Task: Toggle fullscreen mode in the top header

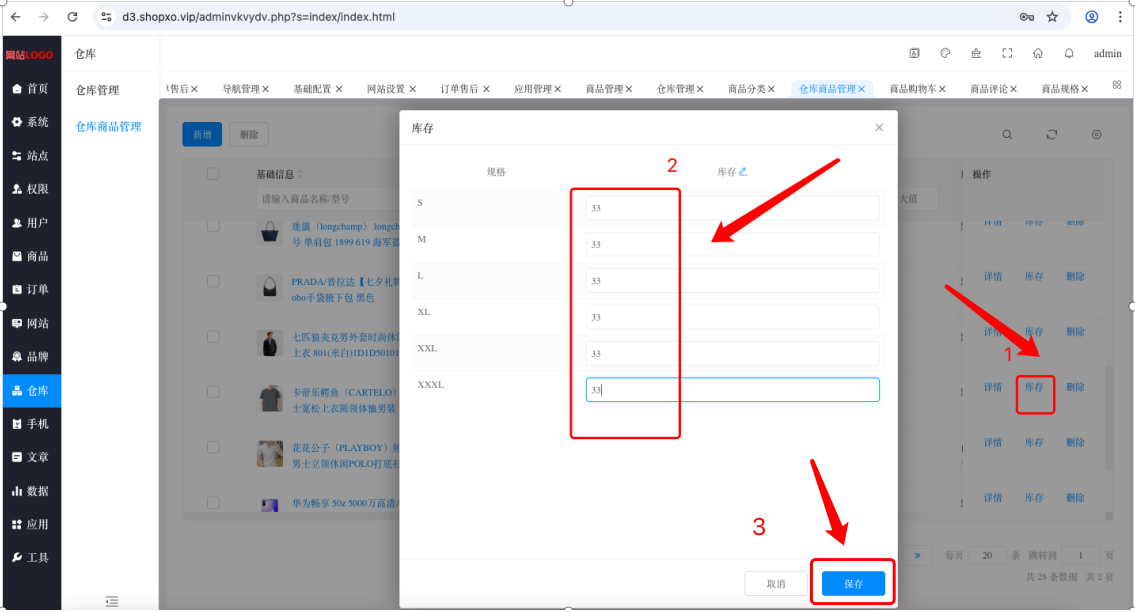Action: (x=1007, y=53)
